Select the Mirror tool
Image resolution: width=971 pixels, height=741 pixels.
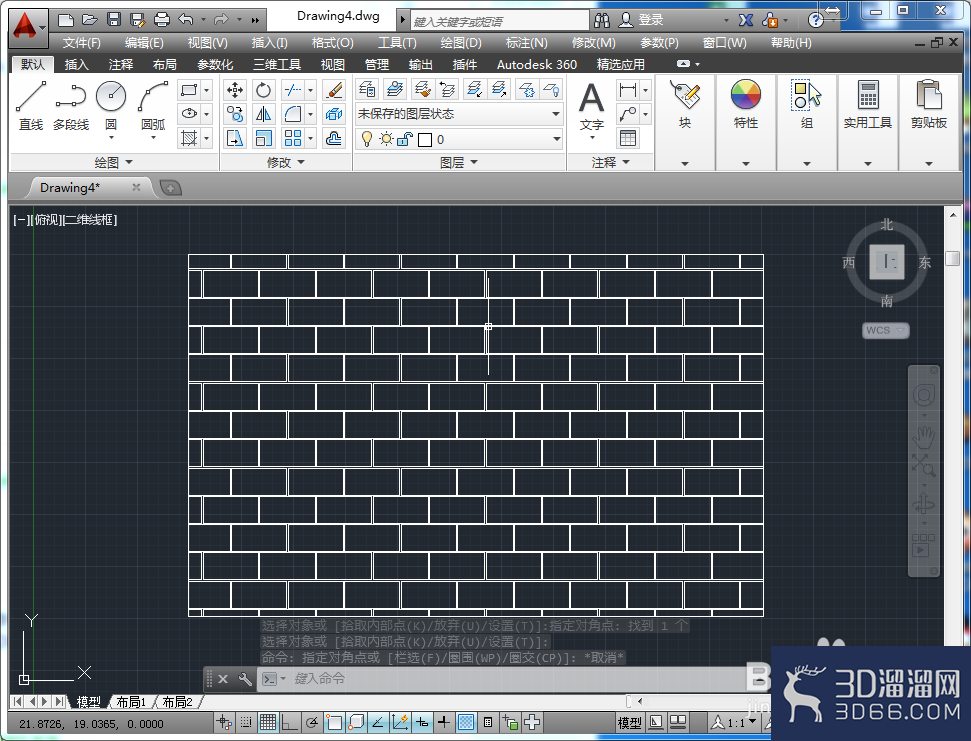(x=263, y=114)
